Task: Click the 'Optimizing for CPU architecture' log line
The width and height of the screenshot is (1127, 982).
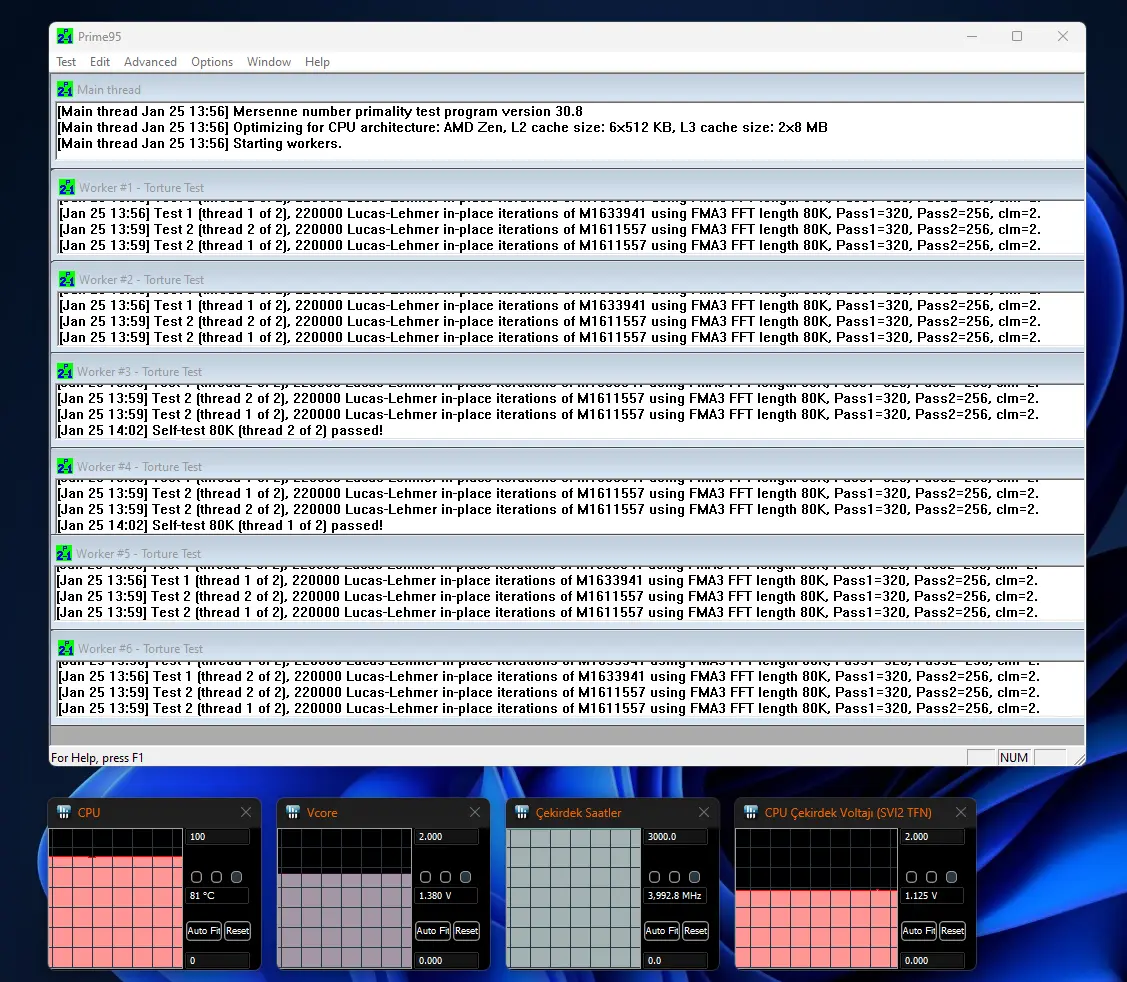Action: point(443,127)
